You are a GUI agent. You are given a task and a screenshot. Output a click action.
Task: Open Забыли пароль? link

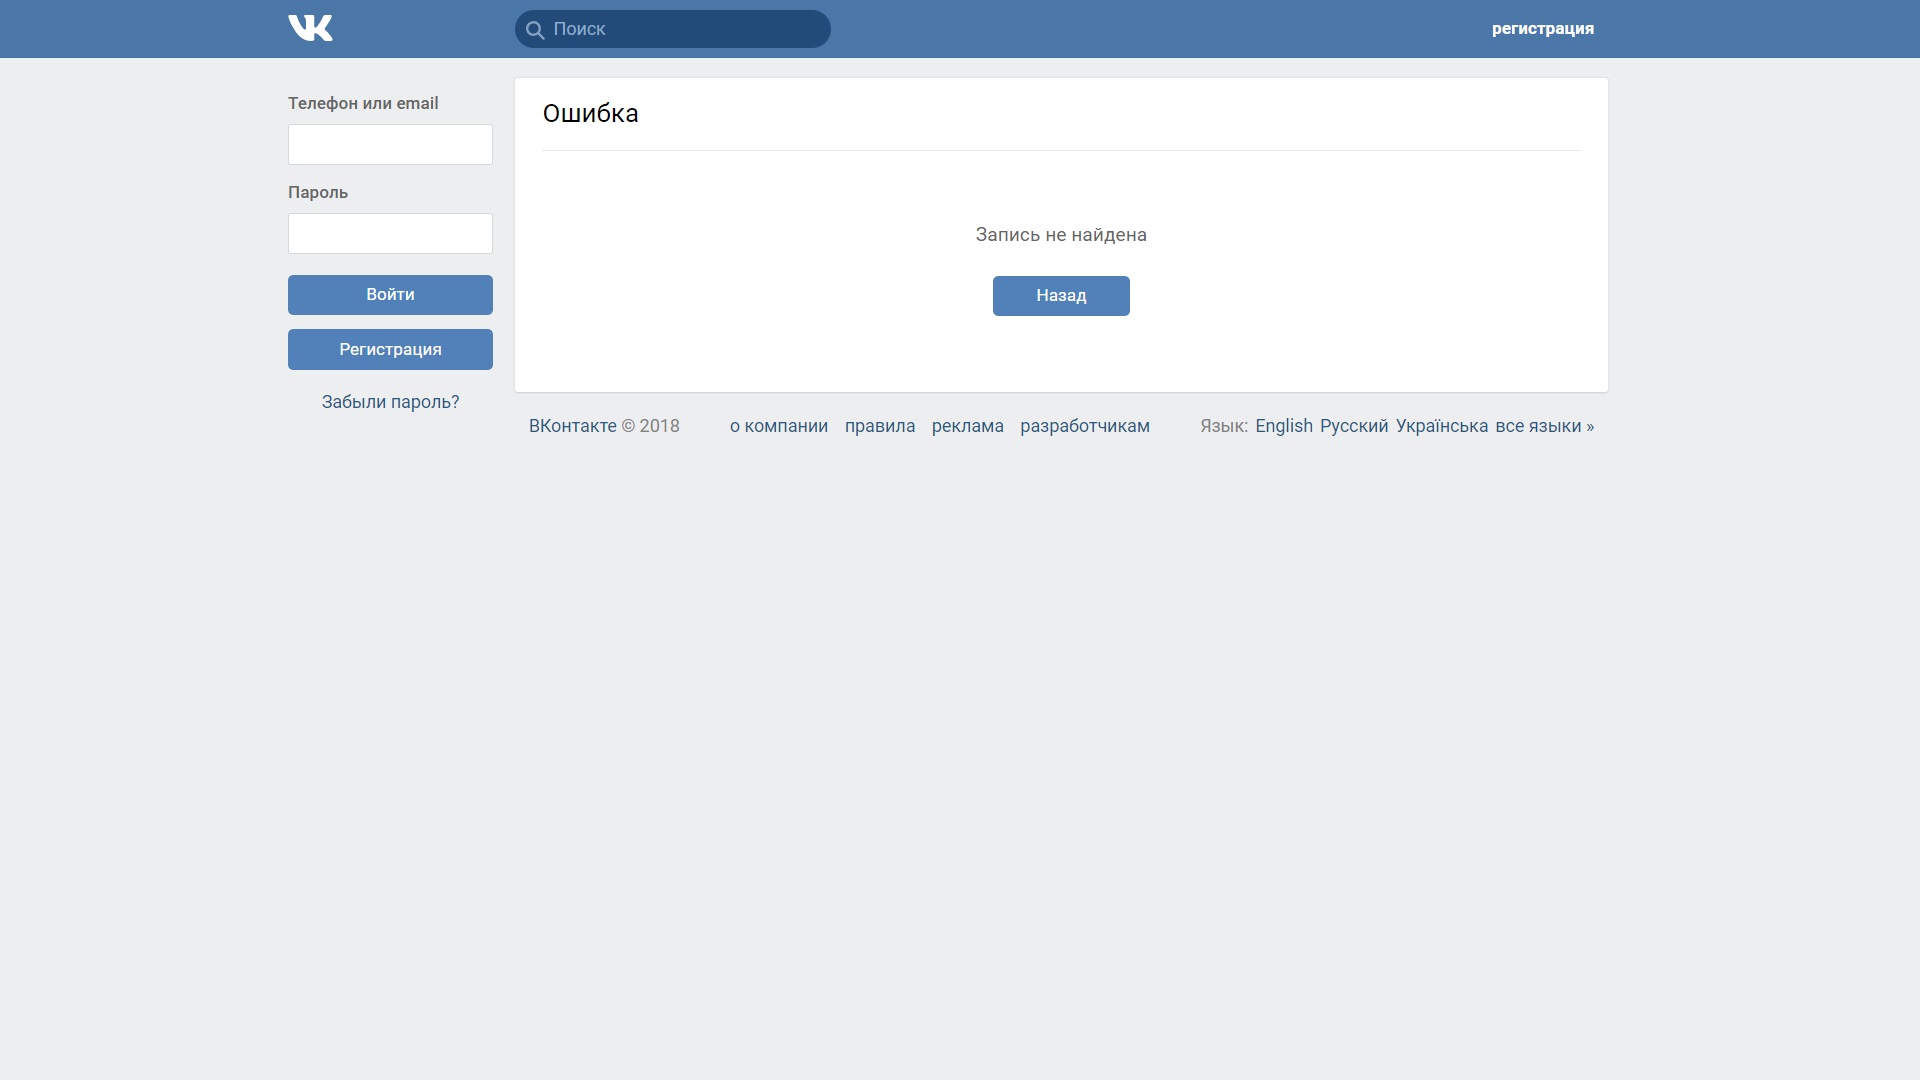pyautogui.click(x=390, y=402)
